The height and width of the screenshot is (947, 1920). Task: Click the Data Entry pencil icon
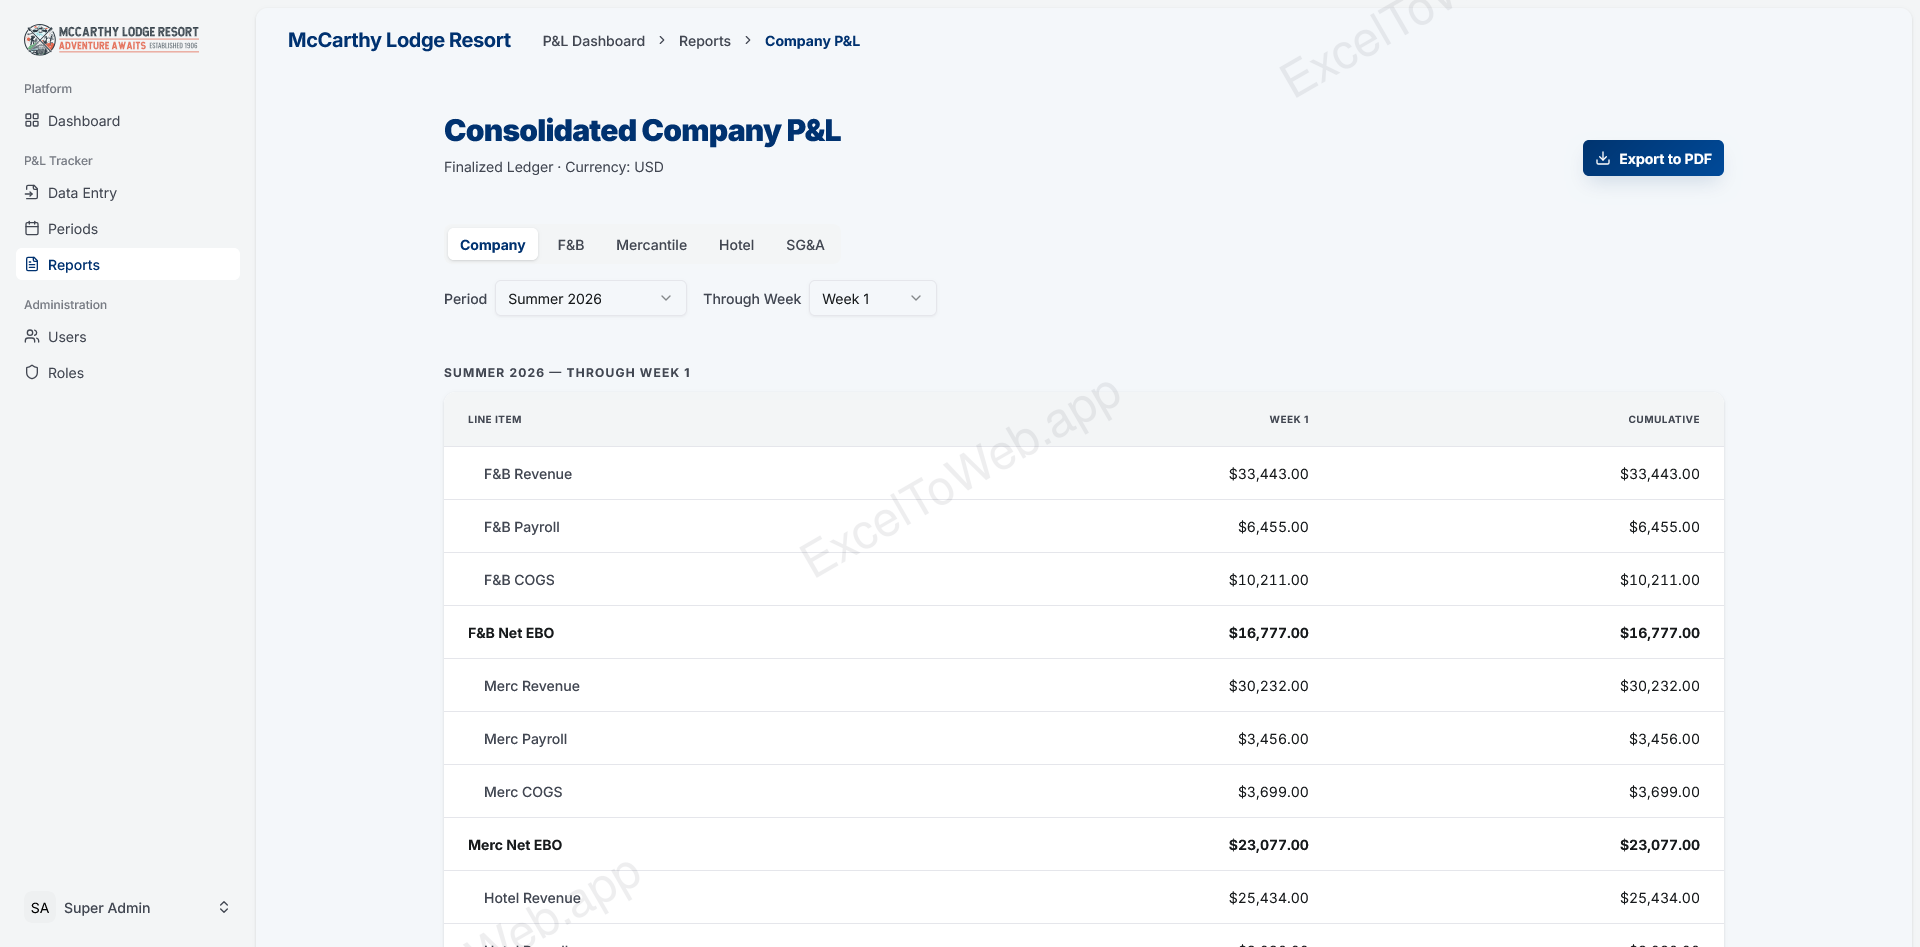(31, 192)
